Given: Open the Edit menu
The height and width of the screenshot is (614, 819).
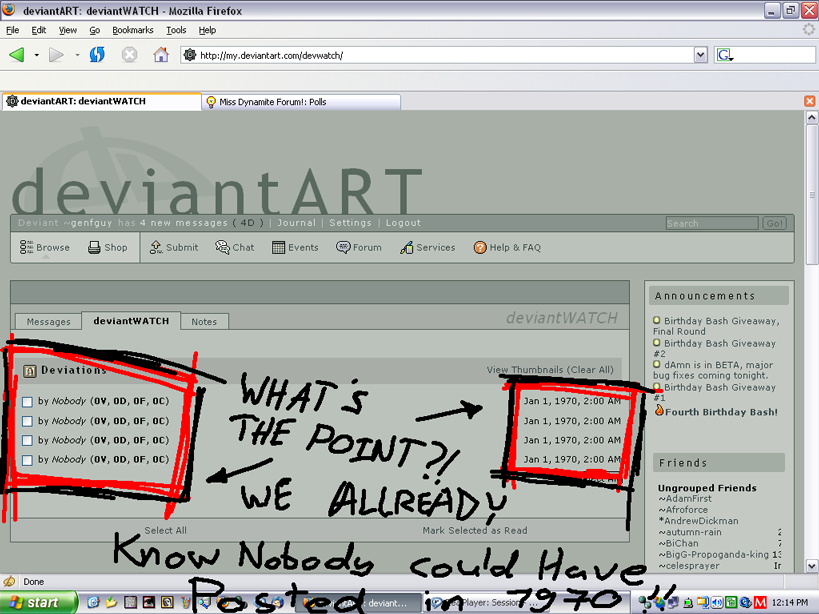Looking at the screenshot, I should 39,30.
